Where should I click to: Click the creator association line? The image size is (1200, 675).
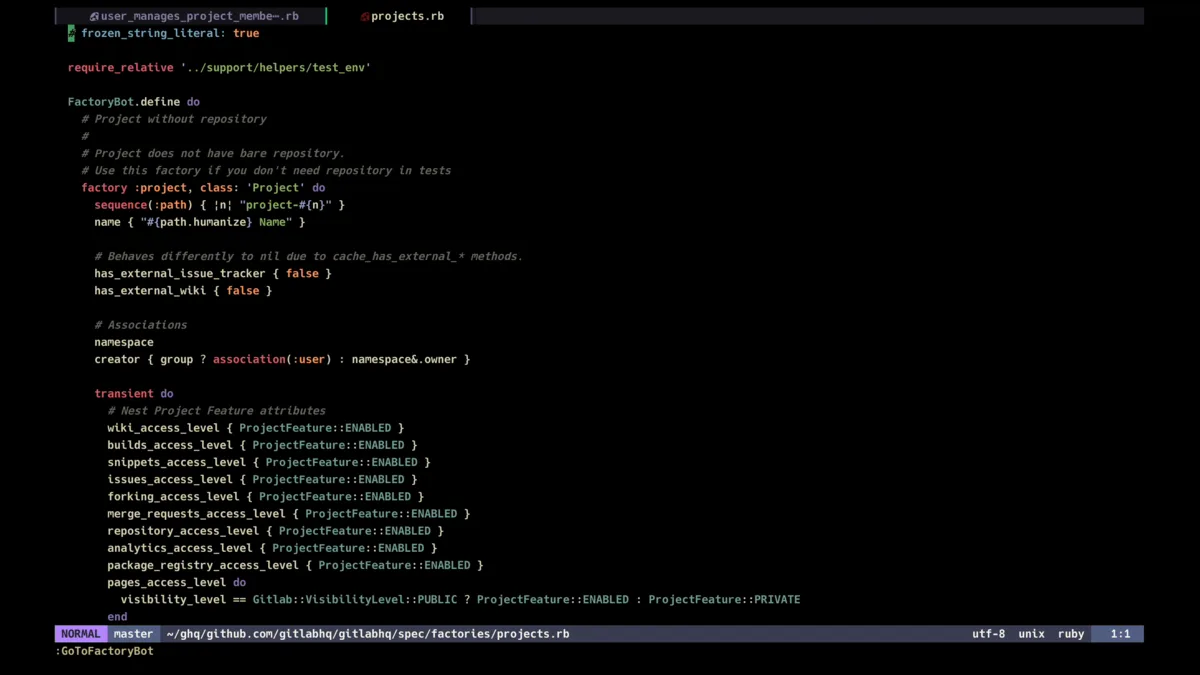(x=282, y=359)
